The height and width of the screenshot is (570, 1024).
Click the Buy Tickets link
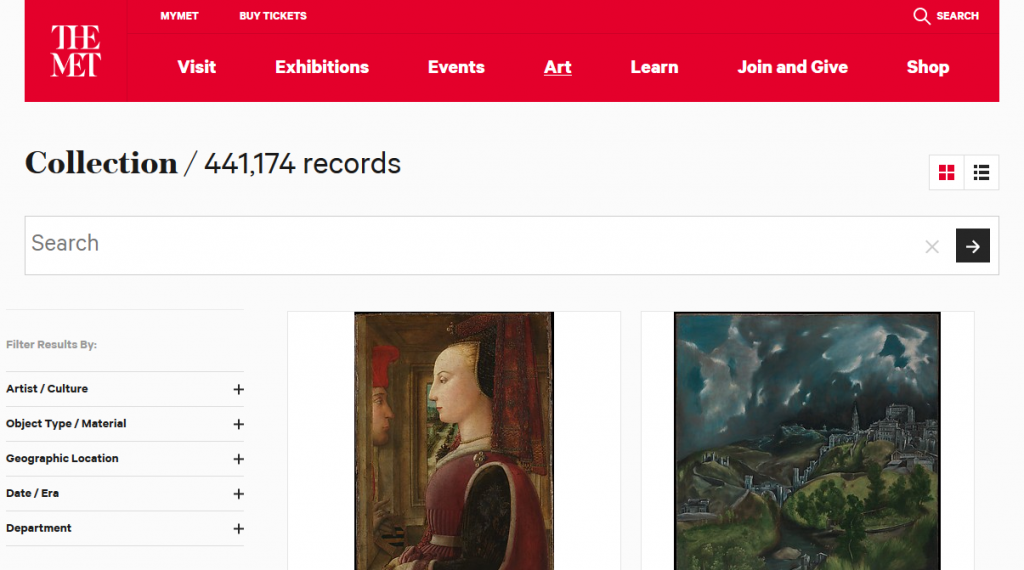(x=273, y=16)
